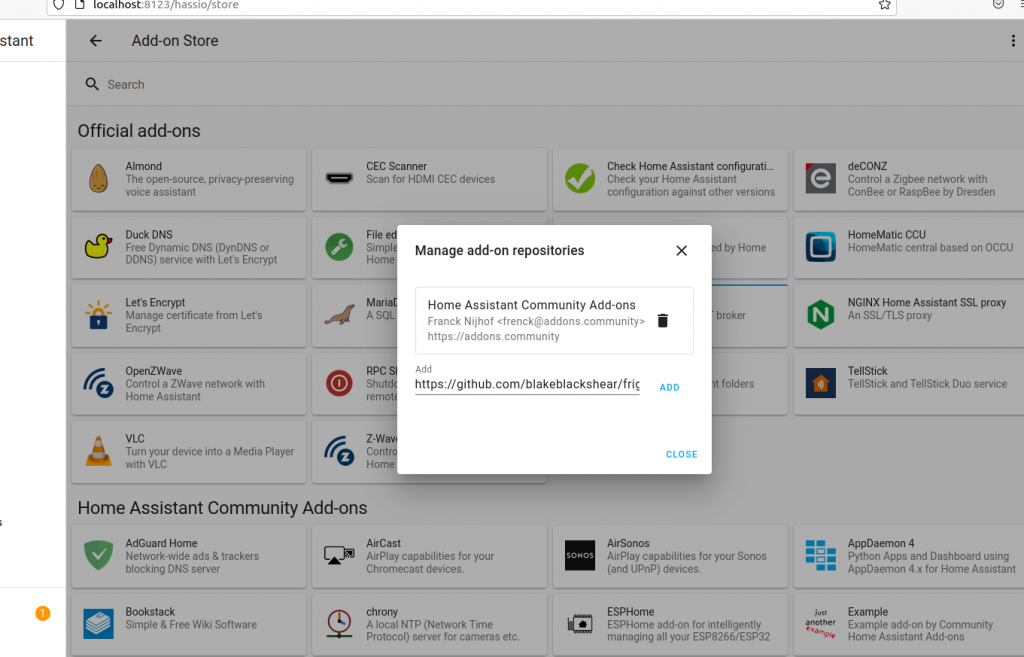
Task: Open the VLC traffic cone icon
Action: pyautogui.click(x=99, y=451)
